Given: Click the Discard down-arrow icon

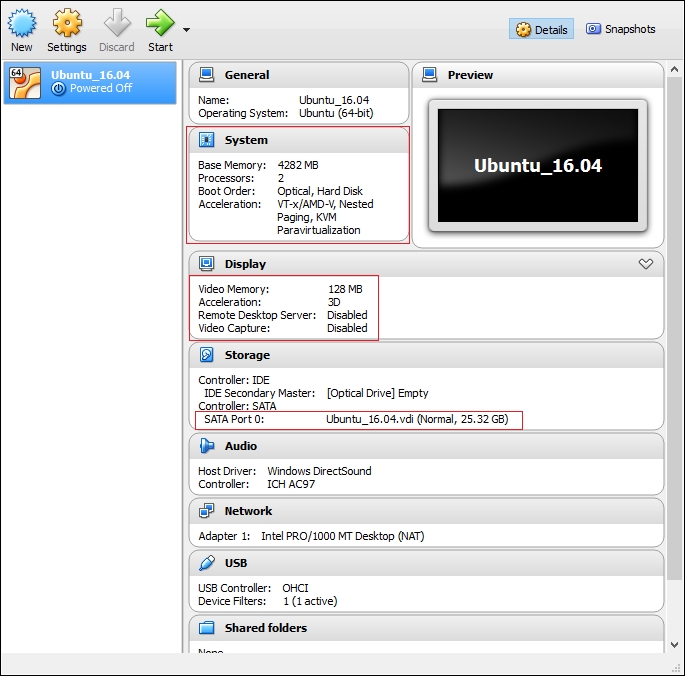Looking at the screenshot, I should [117, 23].
